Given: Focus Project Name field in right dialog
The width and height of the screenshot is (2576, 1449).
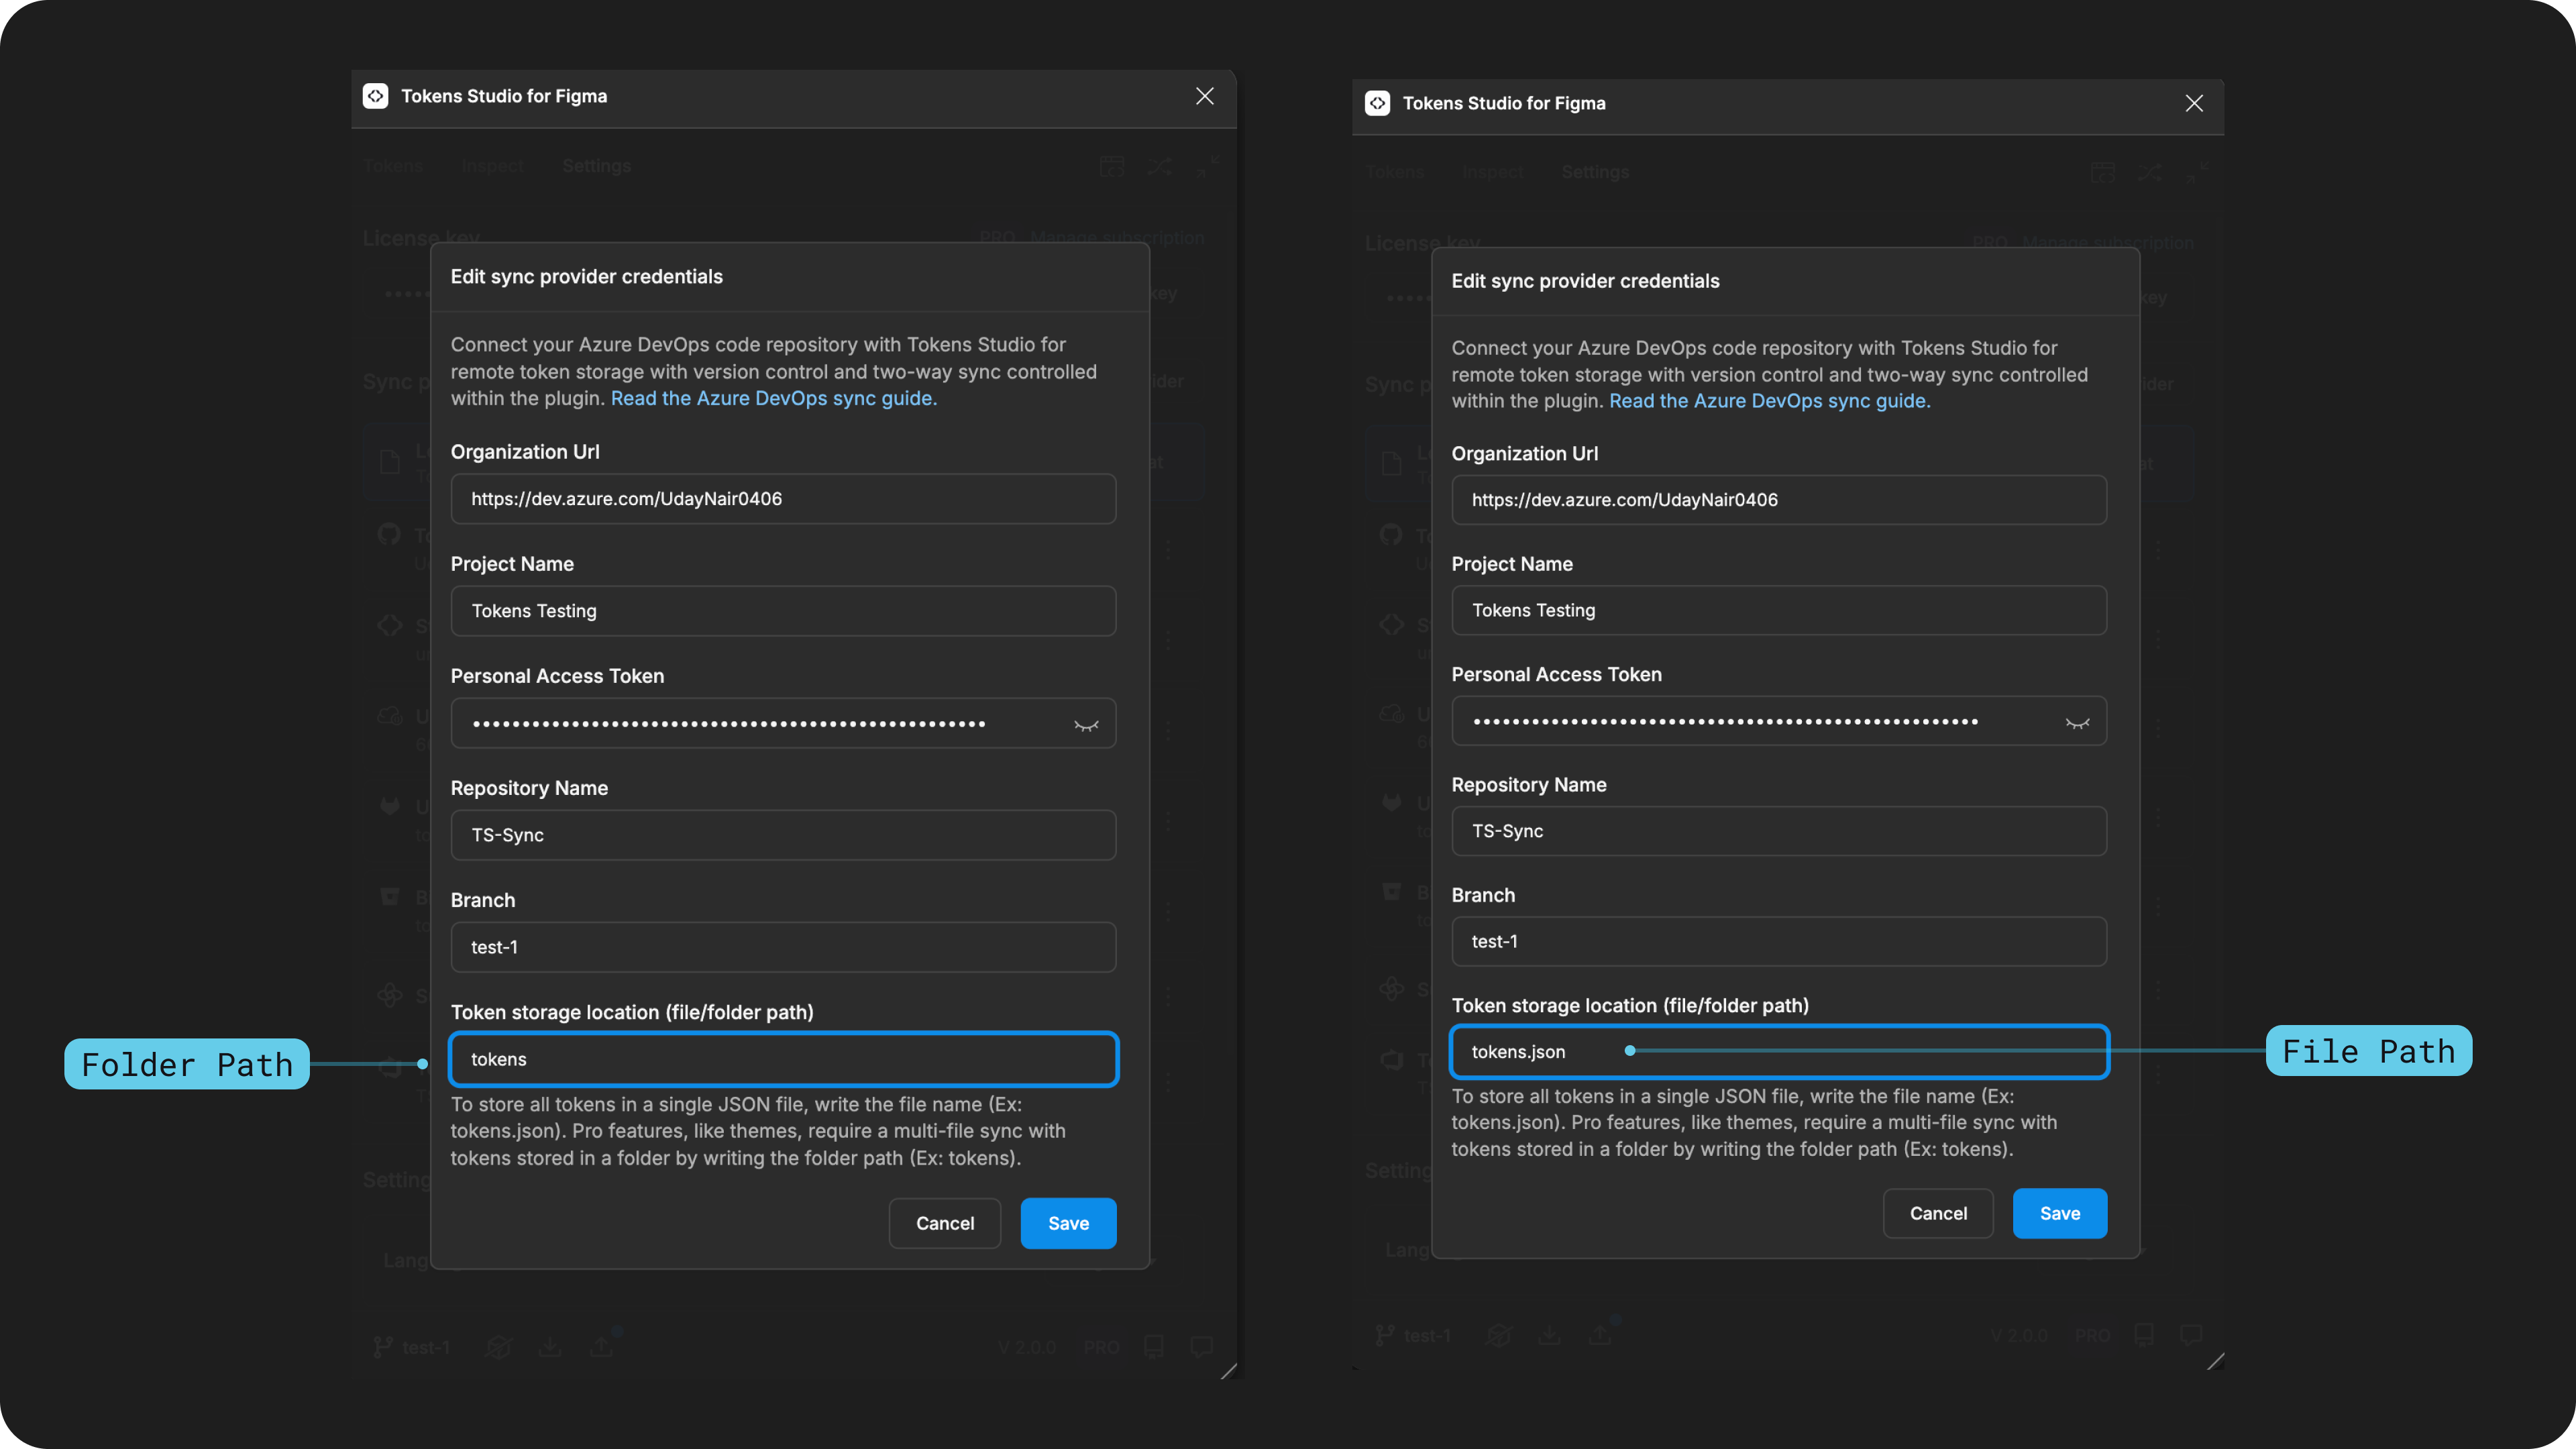Looking at the screenshot, I should (x=1779, y=610).
